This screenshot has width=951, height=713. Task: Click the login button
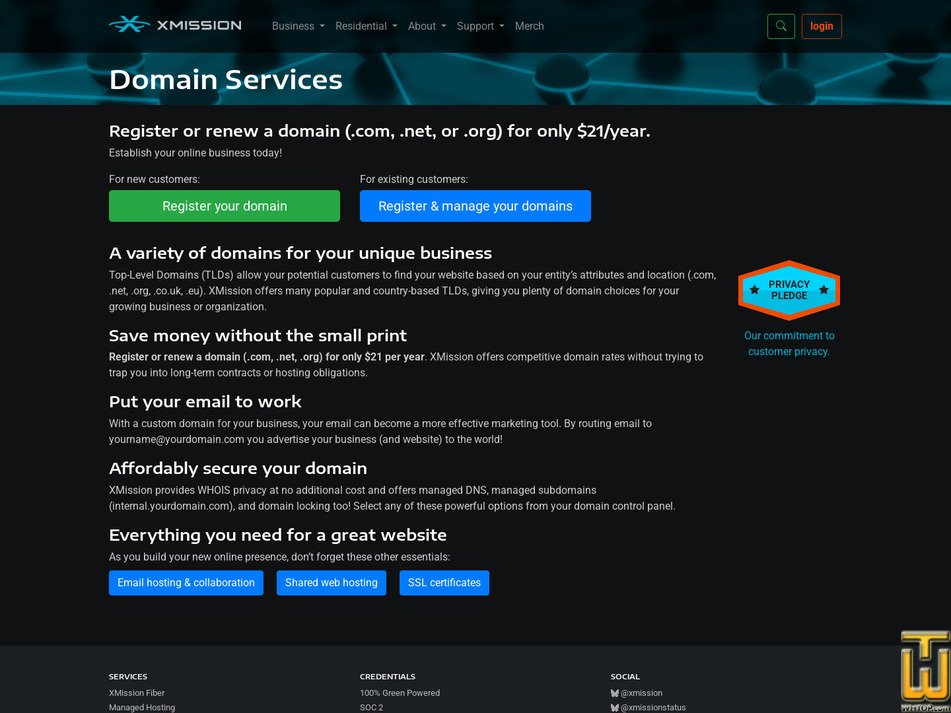[x=821, y=26]
